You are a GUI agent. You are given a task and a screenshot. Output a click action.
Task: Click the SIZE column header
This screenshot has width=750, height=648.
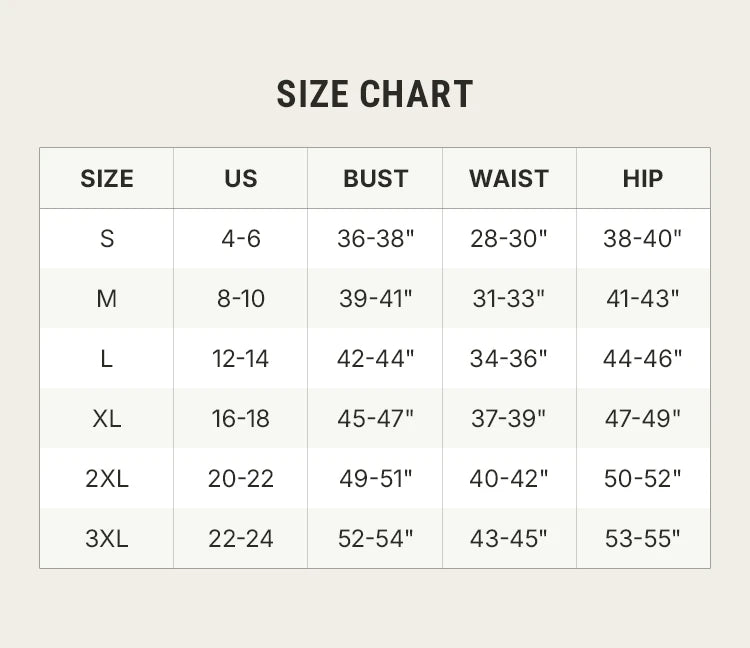pyautogui.click(x=107, y=179)
